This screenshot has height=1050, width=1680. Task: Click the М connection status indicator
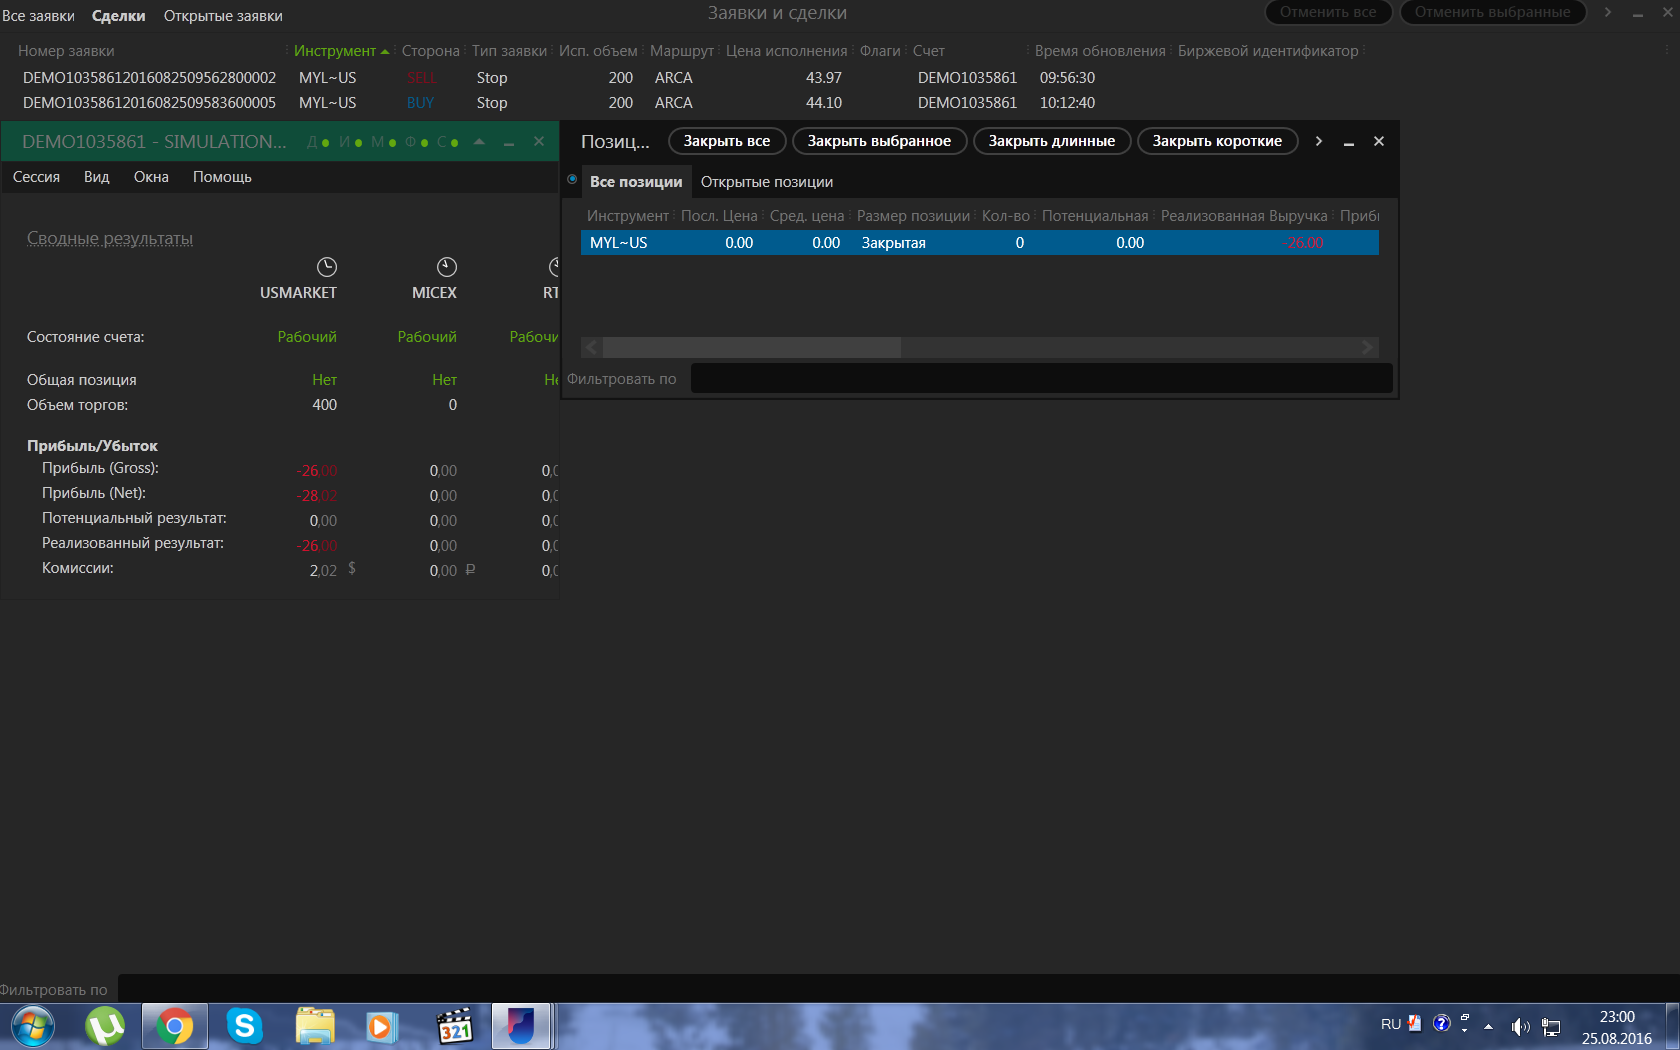tap(384, 142)
